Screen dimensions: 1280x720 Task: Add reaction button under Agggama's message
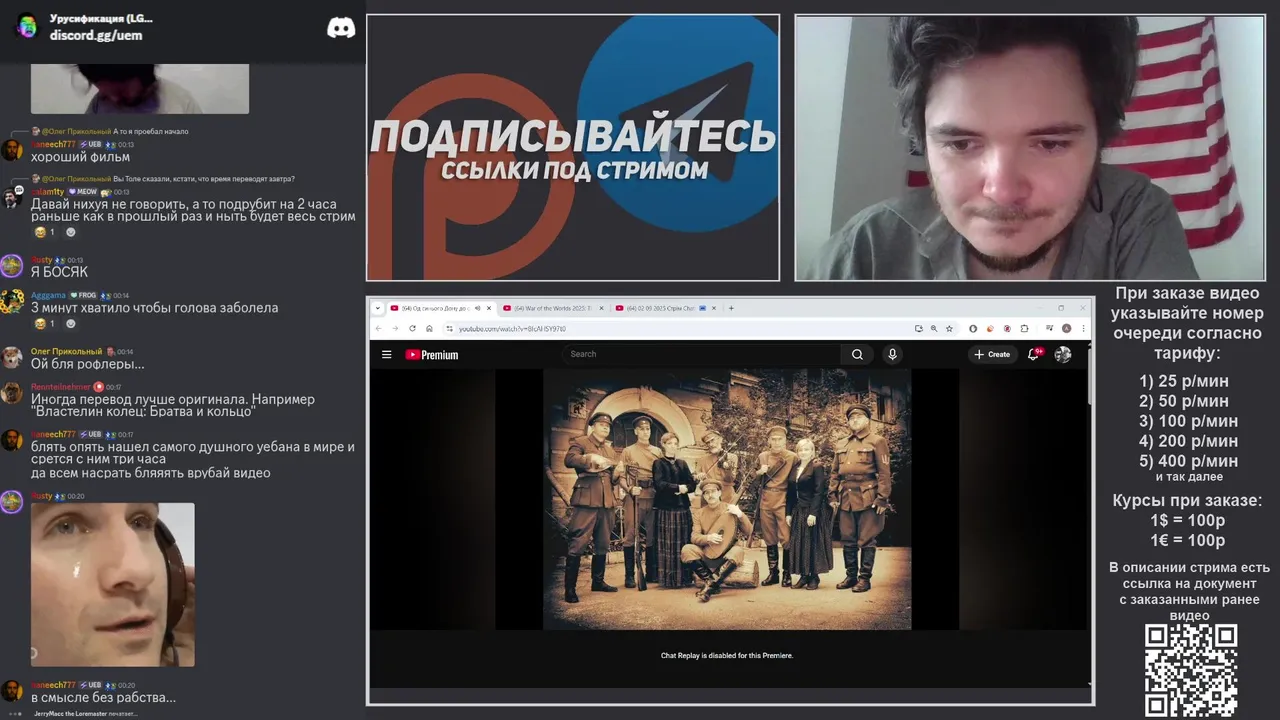[71, 324]
